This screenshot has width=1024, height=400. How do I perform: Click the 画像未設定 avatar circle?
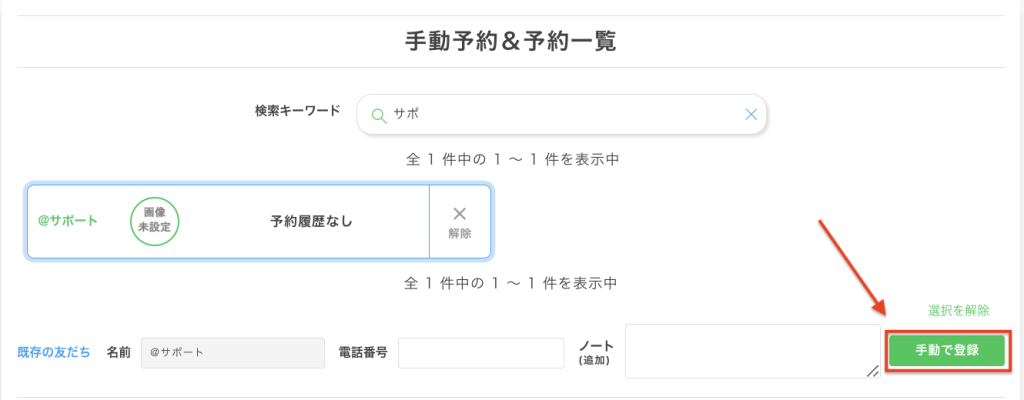click(155, 221)
